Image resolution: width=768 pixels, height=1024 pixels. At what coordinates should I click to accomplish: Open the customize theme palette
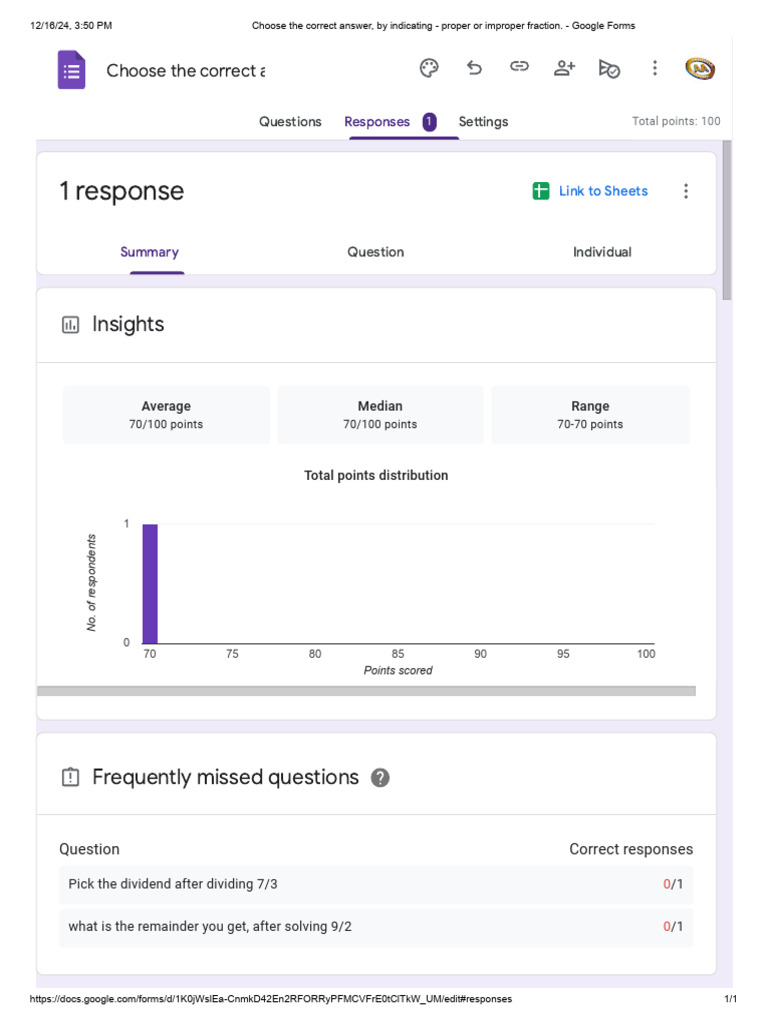pos(429,68)
